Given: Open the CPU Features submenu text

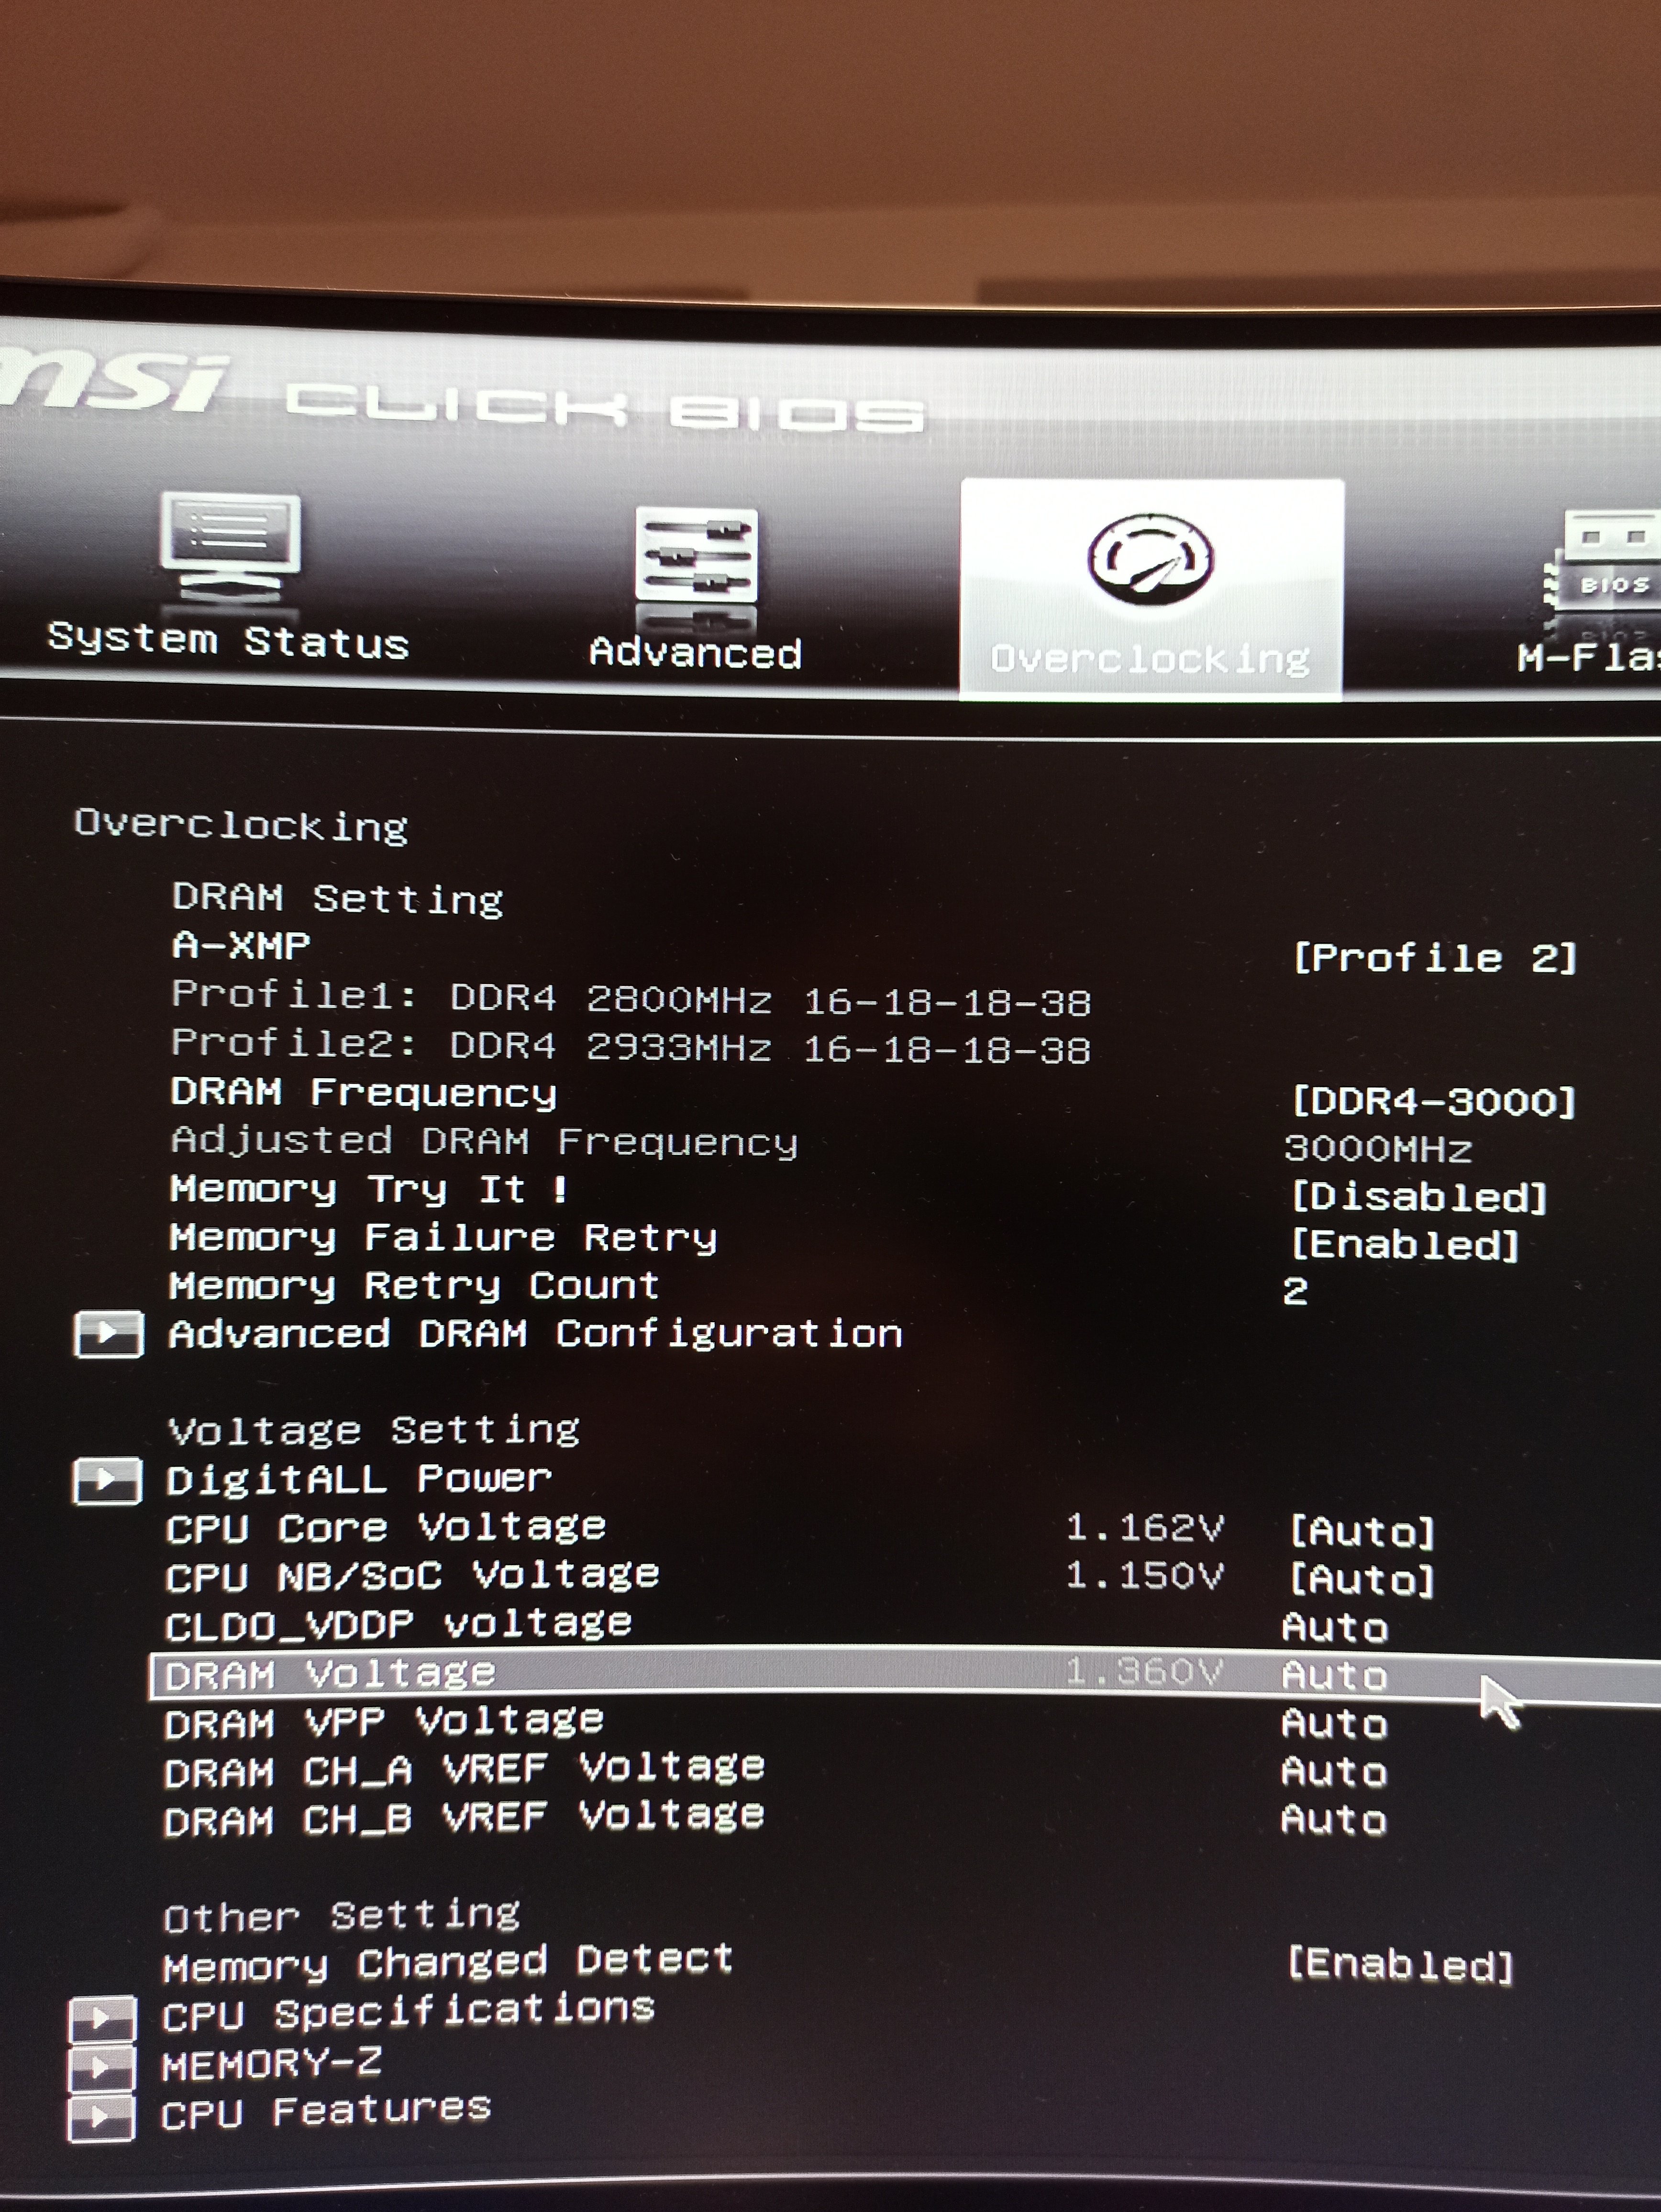Looking at the screenshot, I should point(326,2111).
